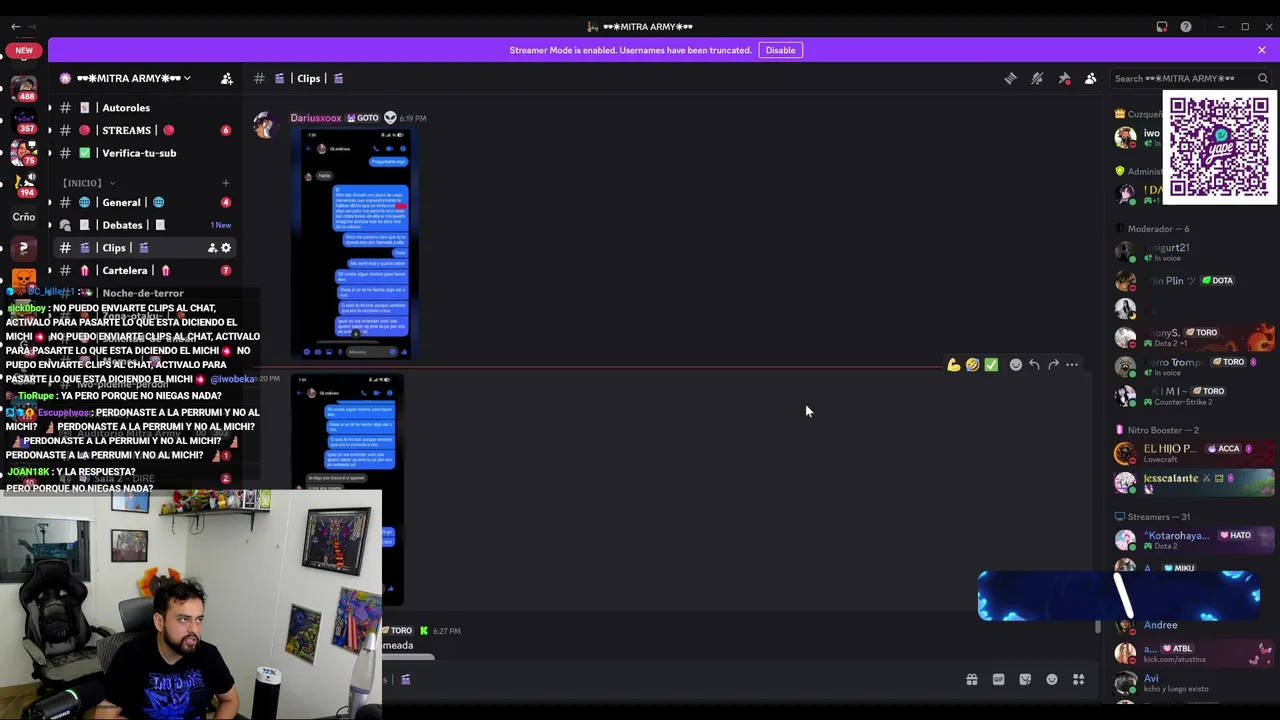The image size is (1280, 720).
Task: Open member EL HIJO P... with ACCA tag
Action: 1195,453
